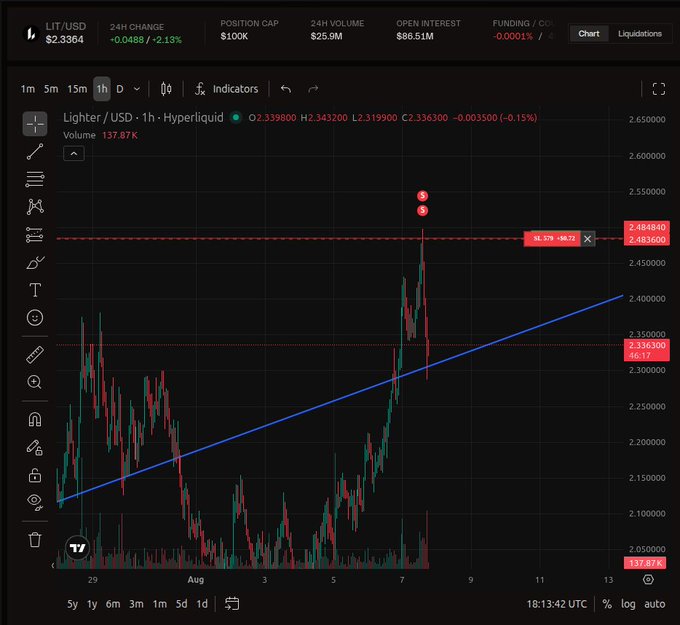
Task: Select the D daily timeframe
Action: (x=120, y=89)
